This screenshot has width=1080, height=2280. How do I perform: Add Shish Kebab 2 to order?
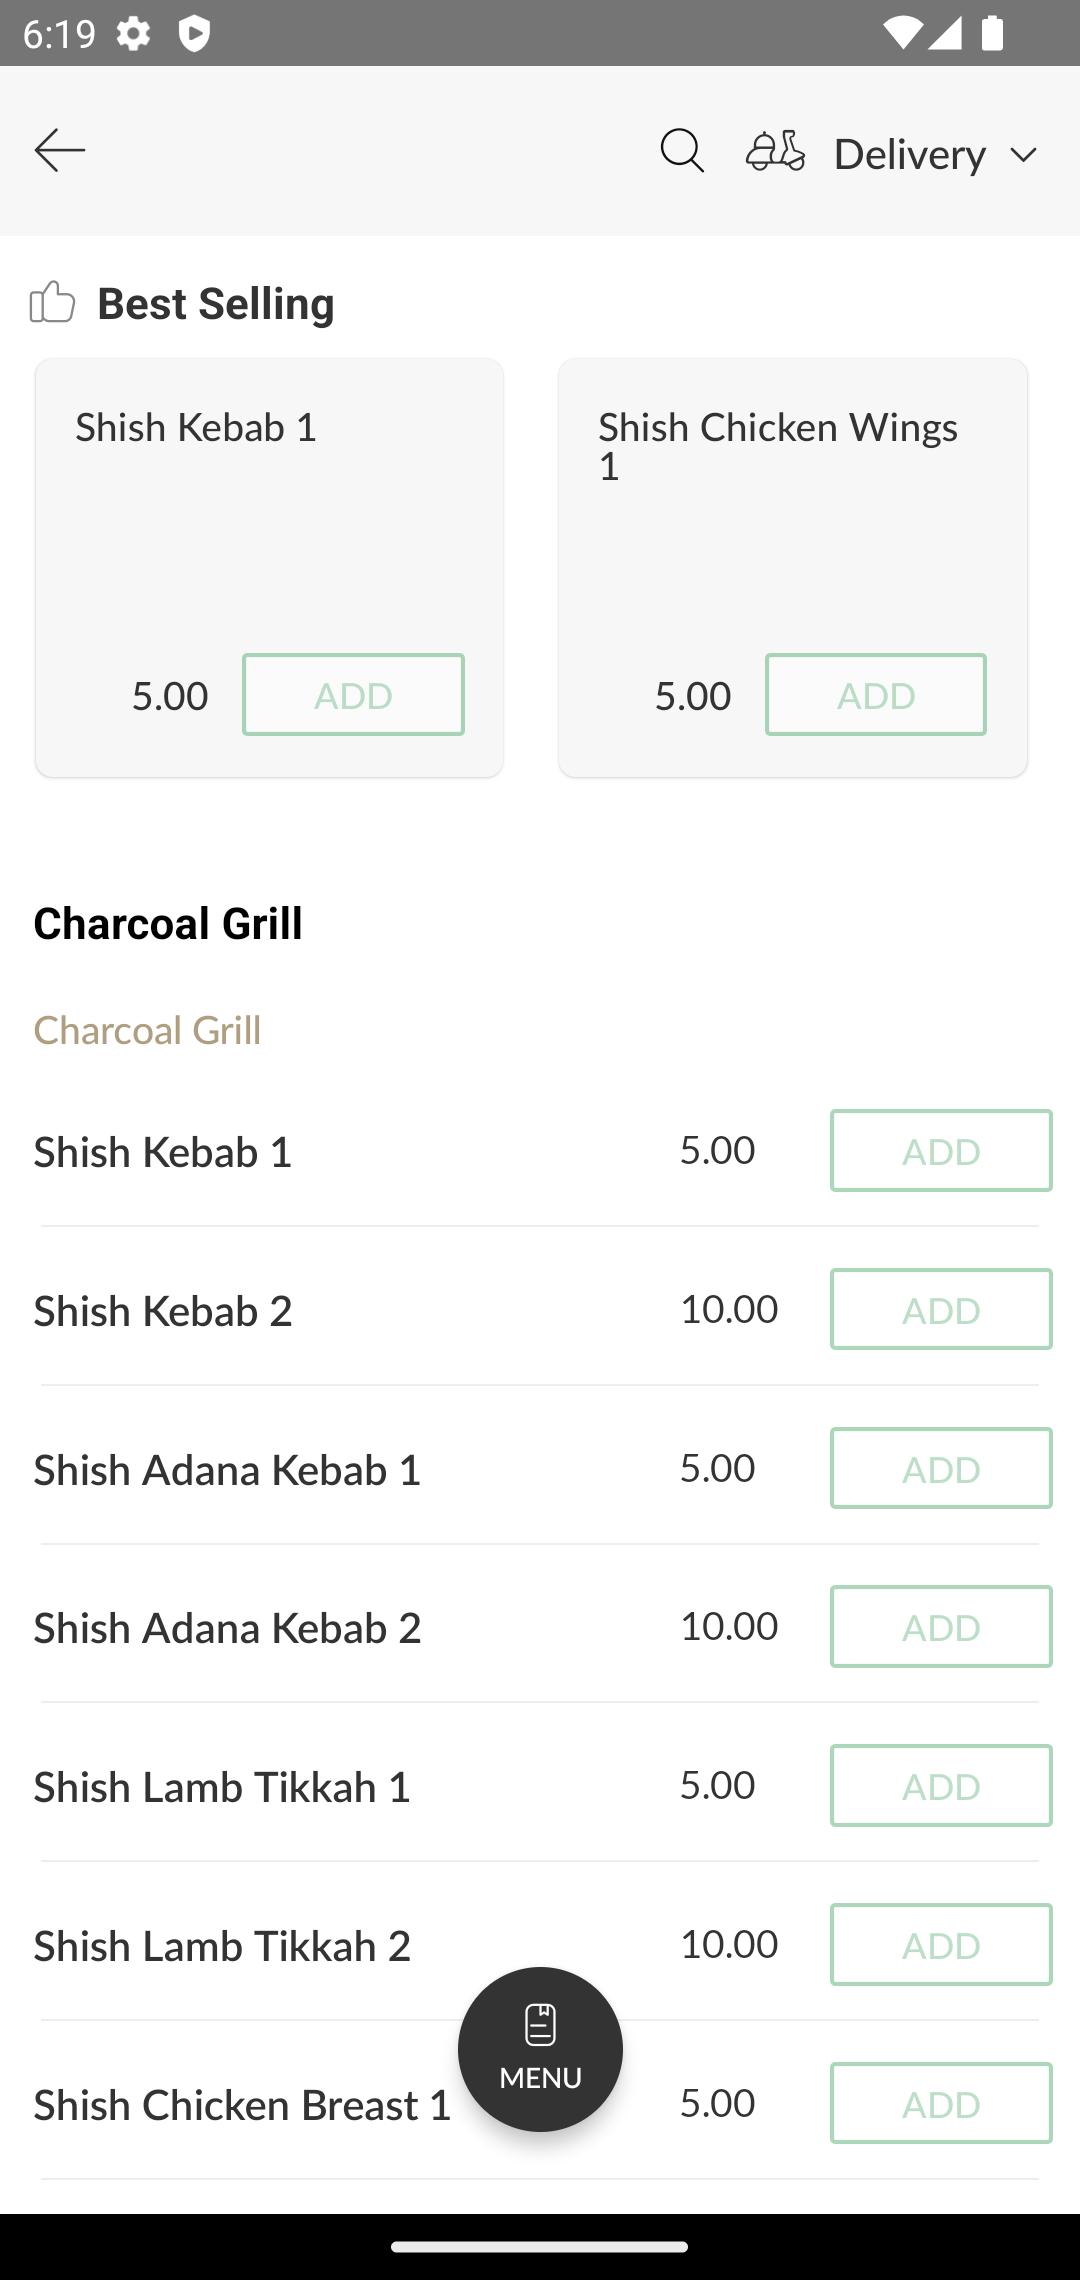coord(941,1310)
